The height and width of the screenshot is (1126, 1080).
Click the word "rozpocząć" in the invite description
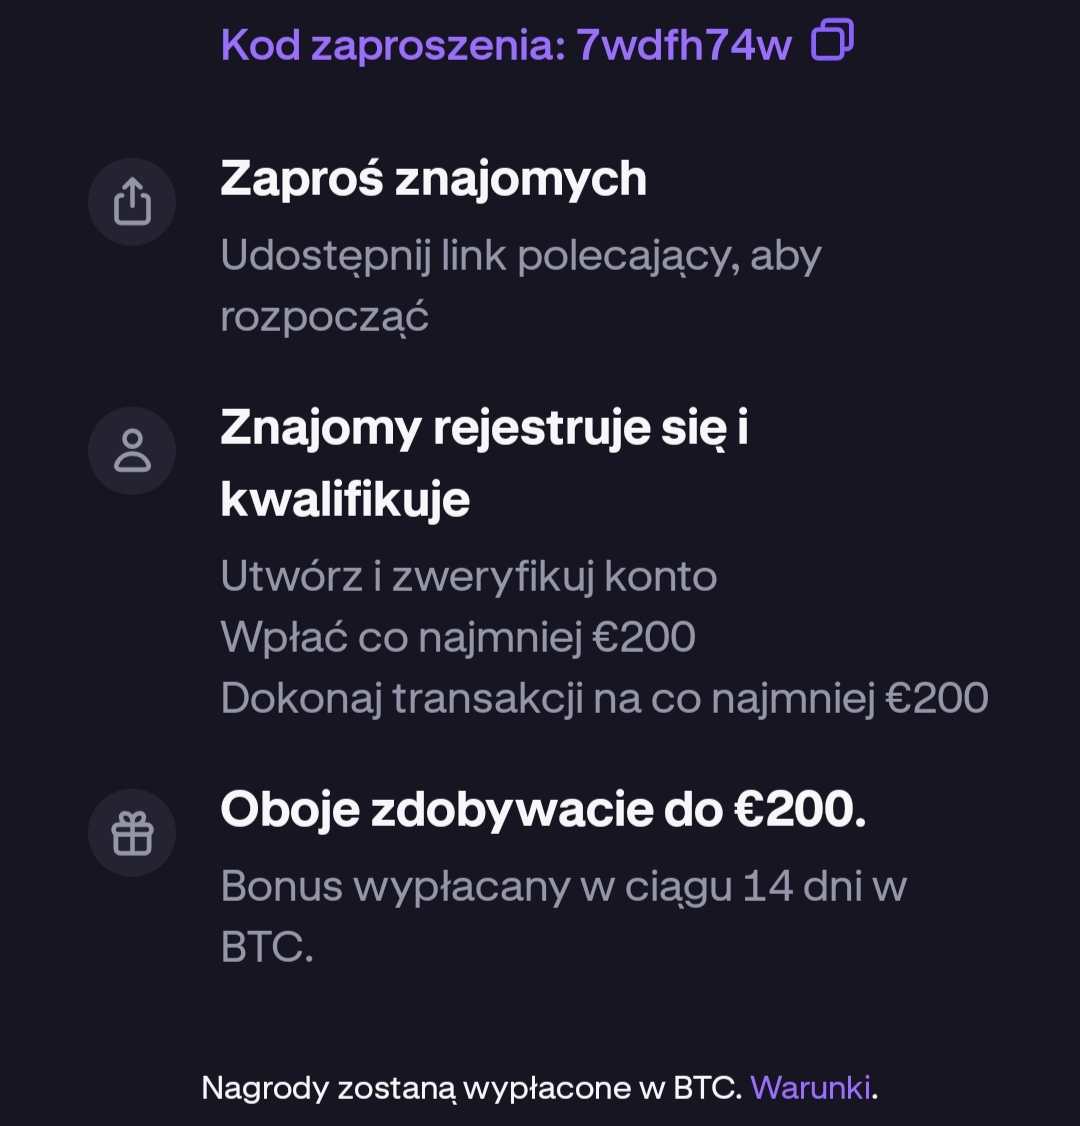coord(324,317)
